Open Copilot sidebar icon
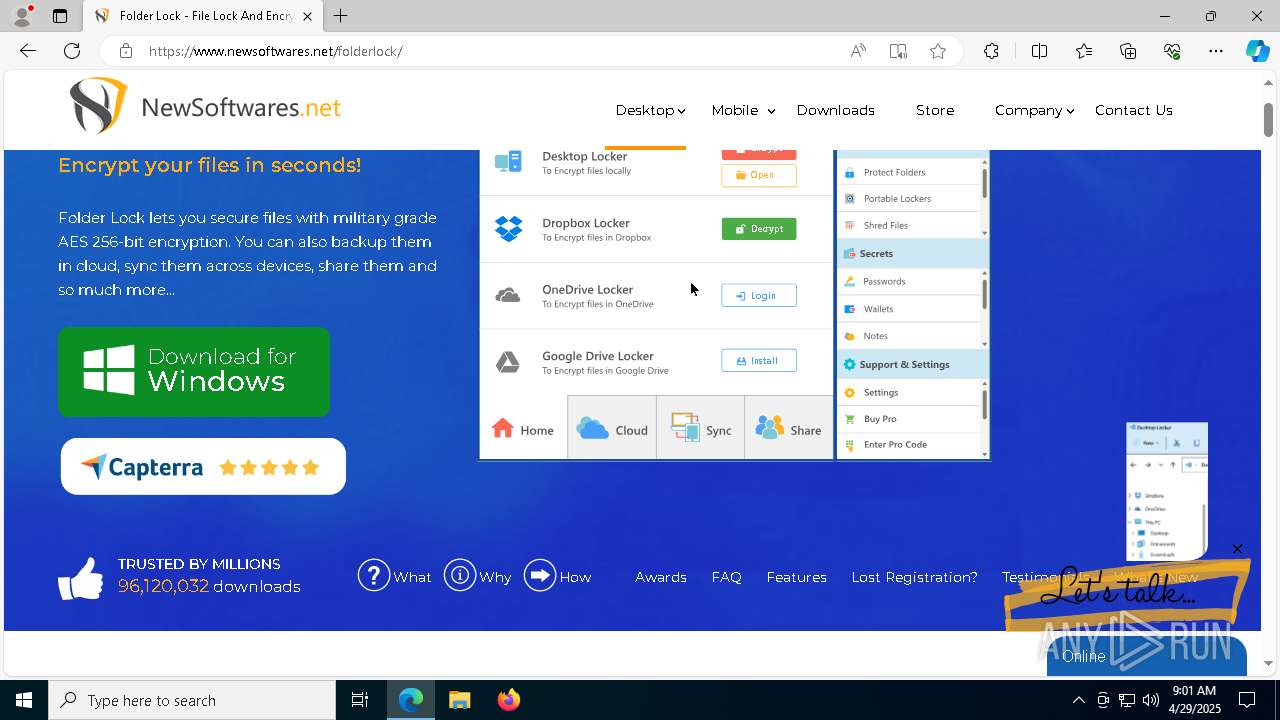Screen dimensions: 1280x720 point(1257,51)
